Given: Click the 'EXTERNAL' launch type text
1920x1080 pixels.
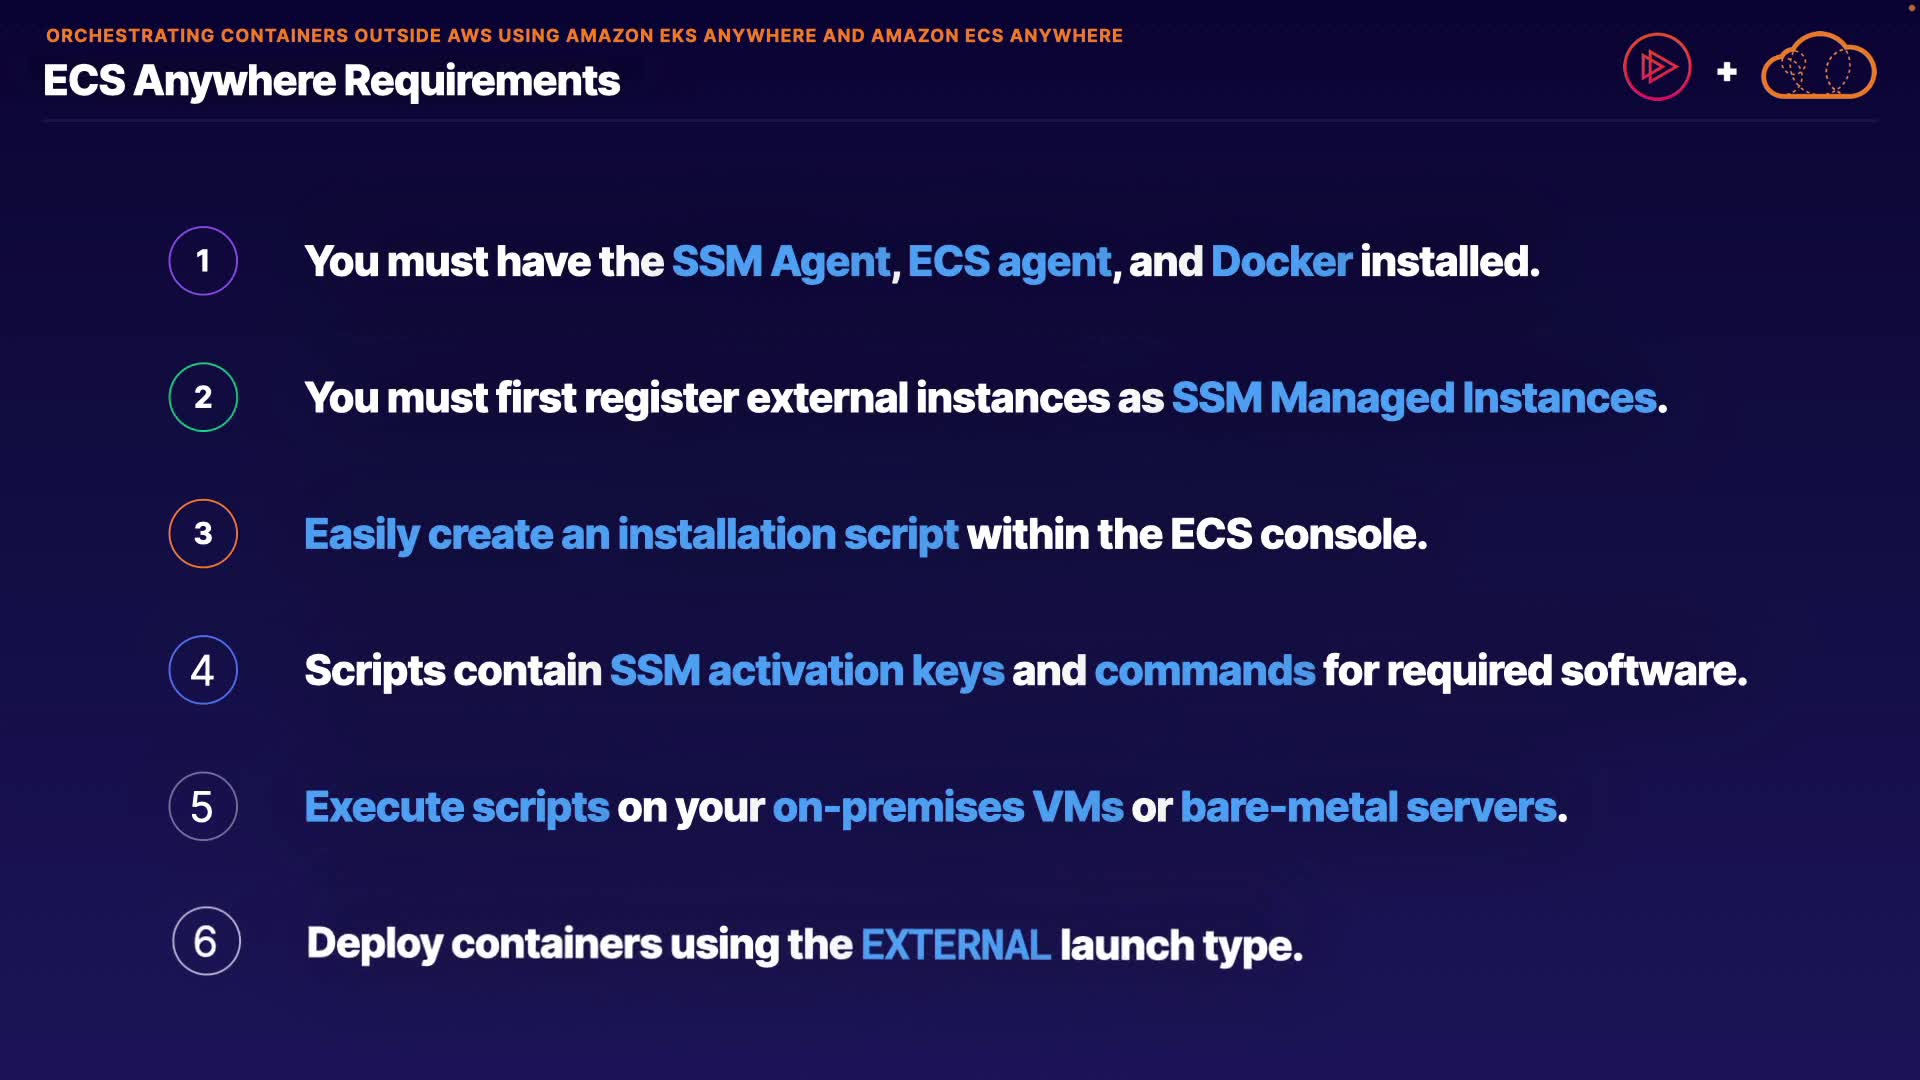Looking at the screenshot, I should [955, 945].
